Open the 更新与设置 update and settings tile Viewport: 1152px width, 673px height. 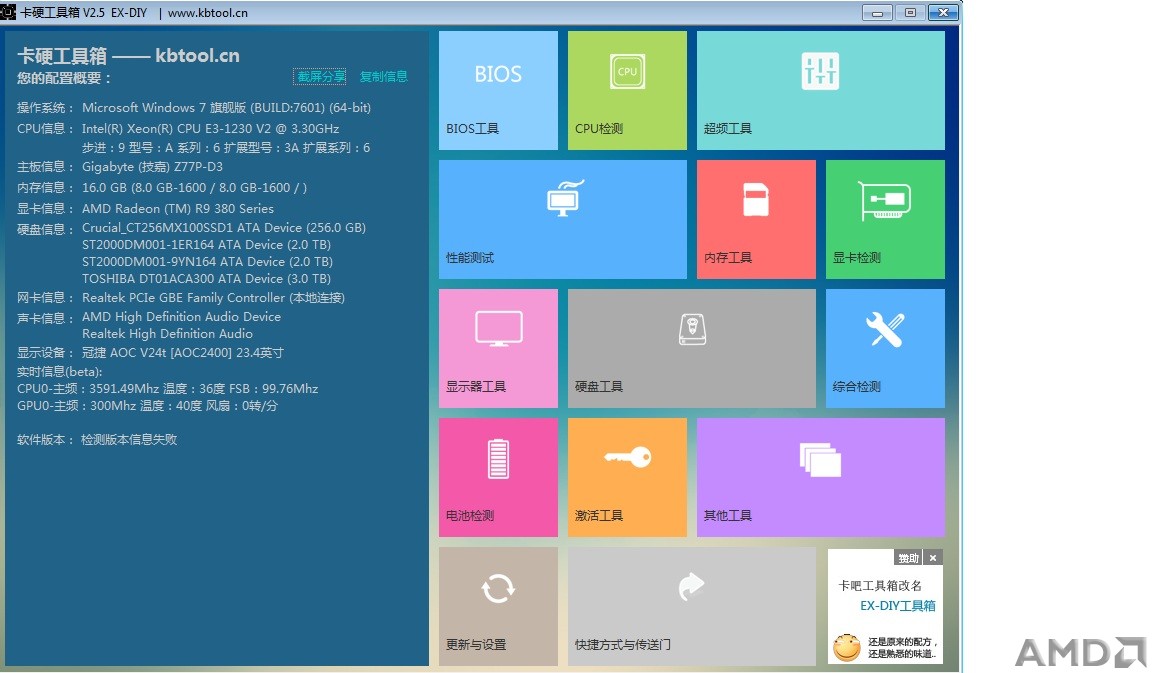click(498, 606)
